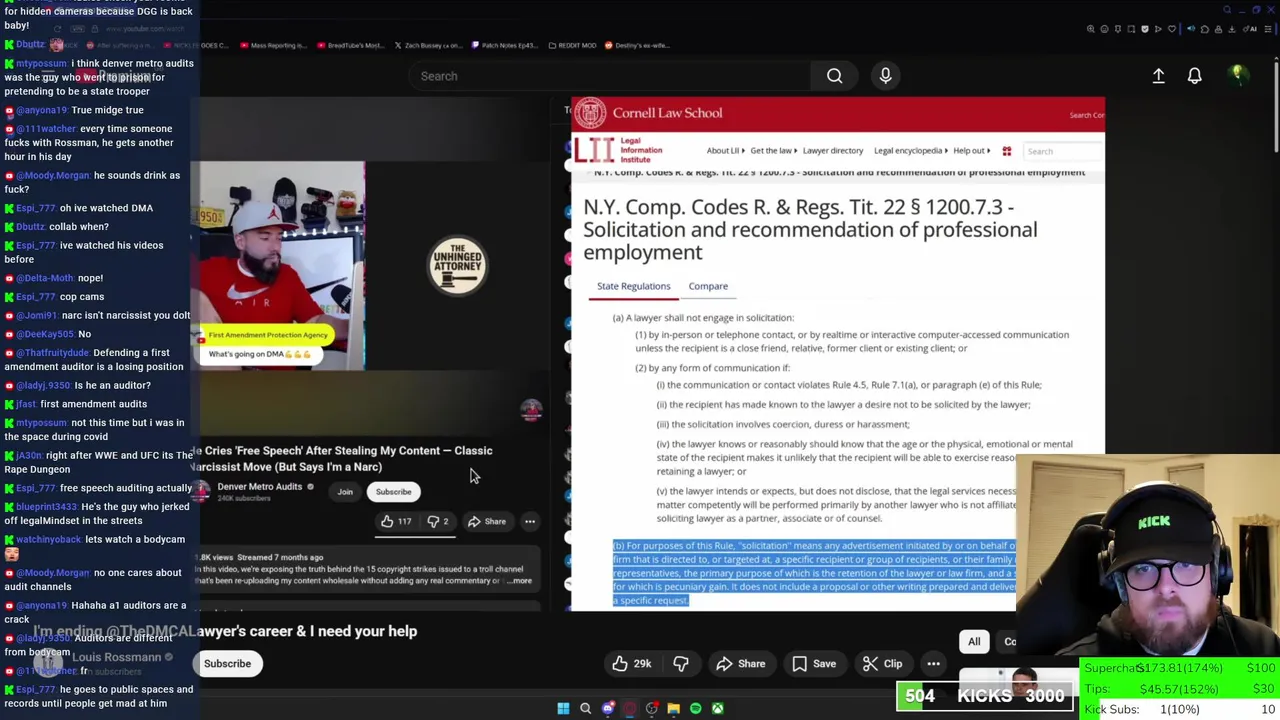1280x720 pixels.
Task: Save the Louis Rossmann video to a playlist
Action: coord(814,664)
